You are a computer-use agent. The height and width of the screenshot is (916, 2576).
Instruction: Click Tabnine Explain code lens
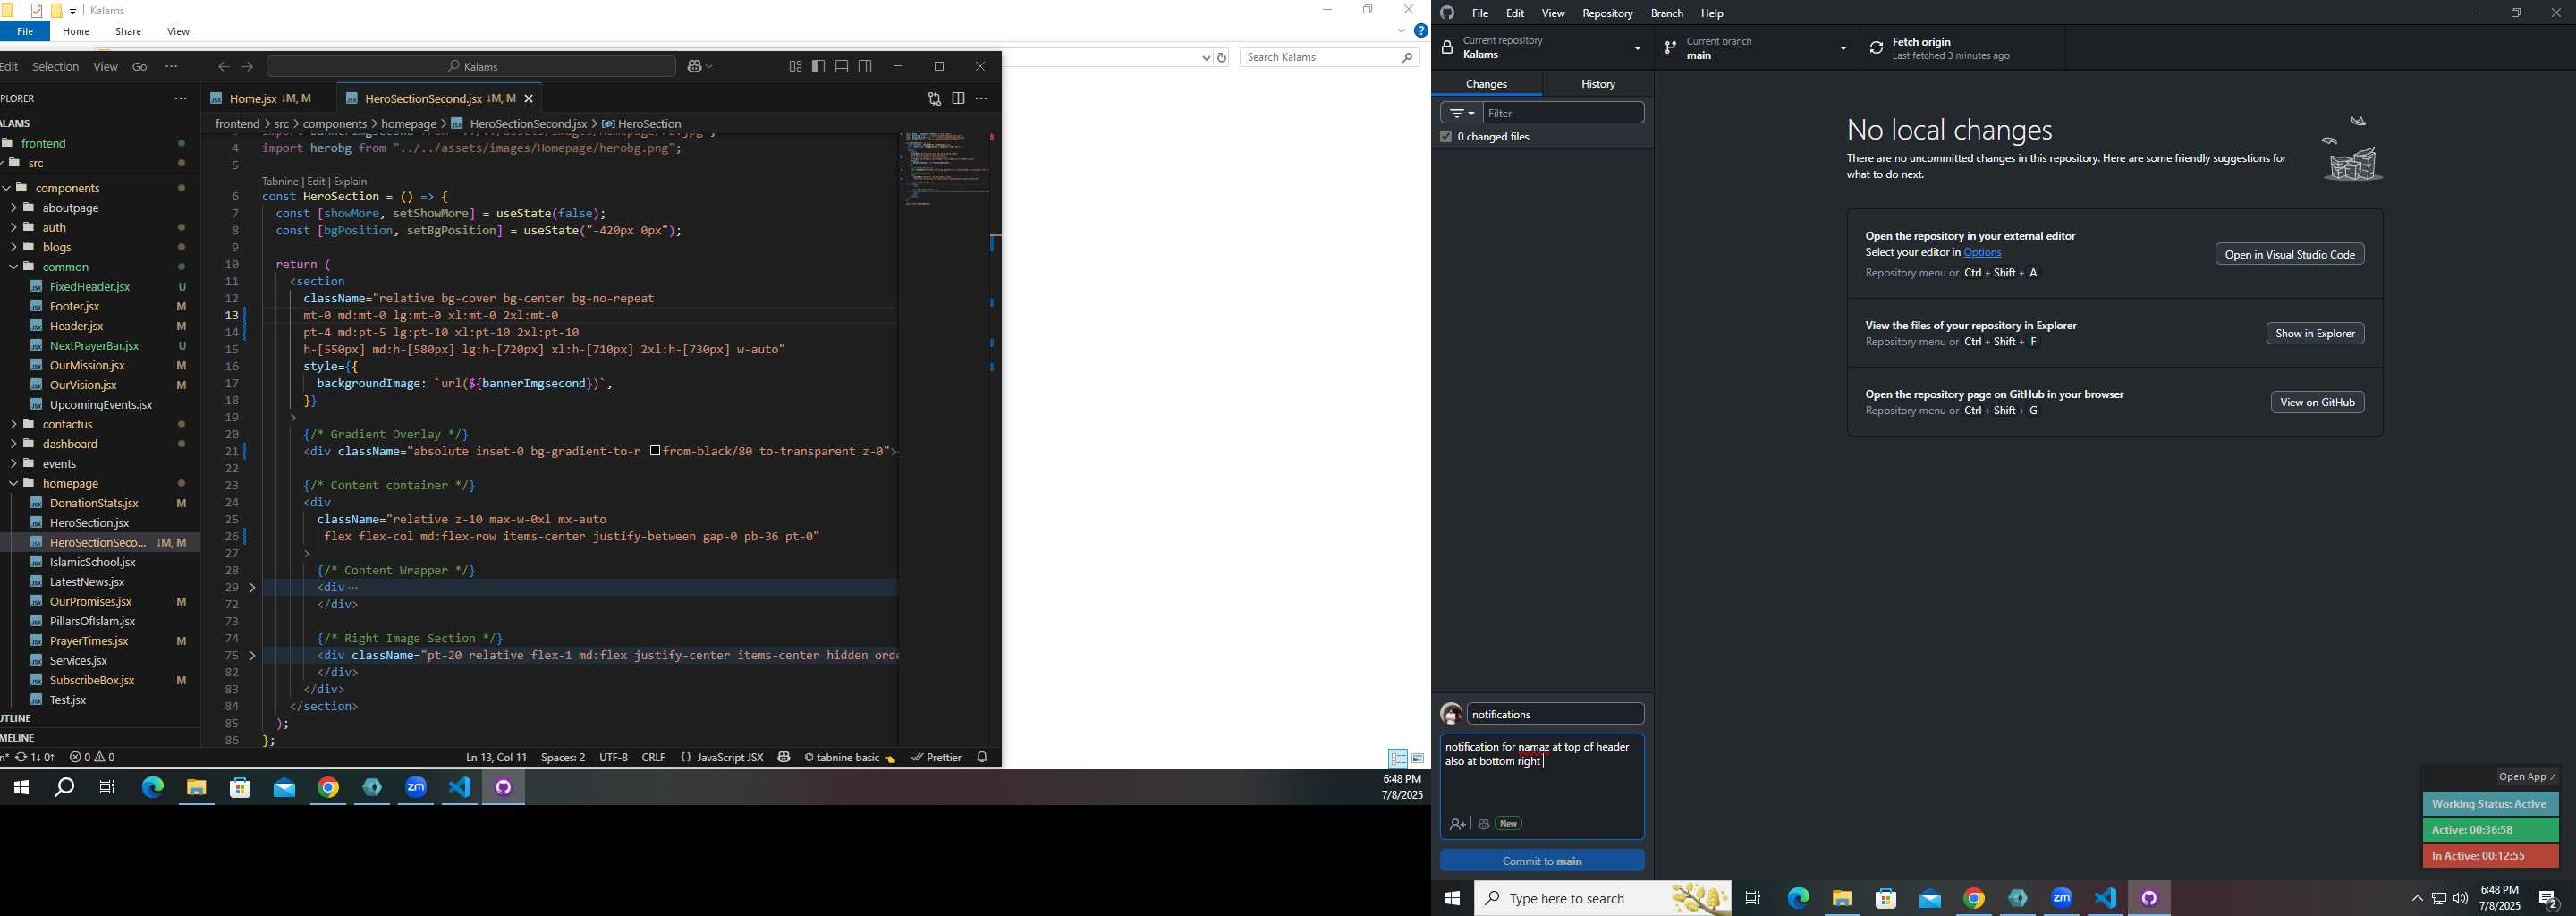coord(350,181)
